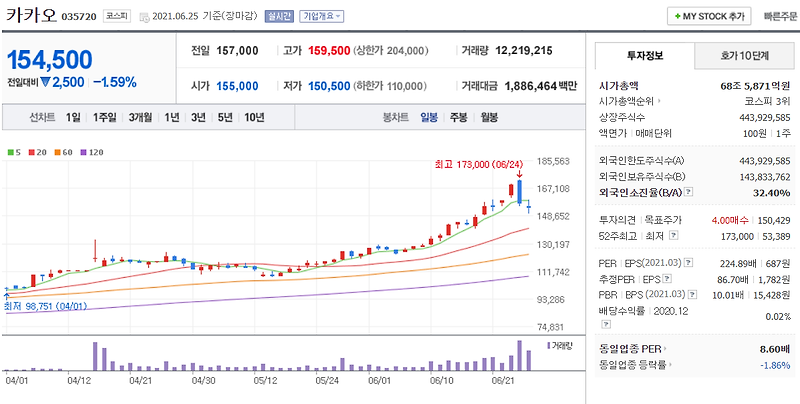Click the 최저 98,751 (04/01) chart label

coord(45,307)
